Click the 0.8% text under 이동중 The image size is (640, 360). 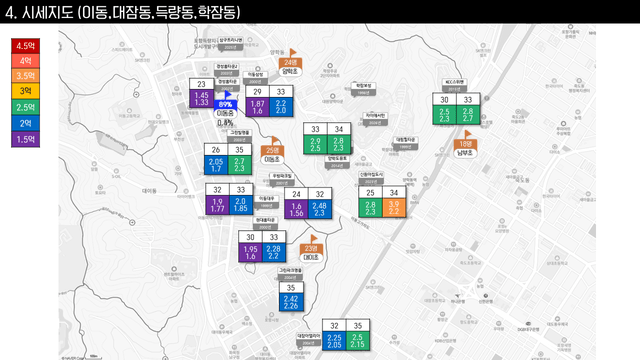225,123
